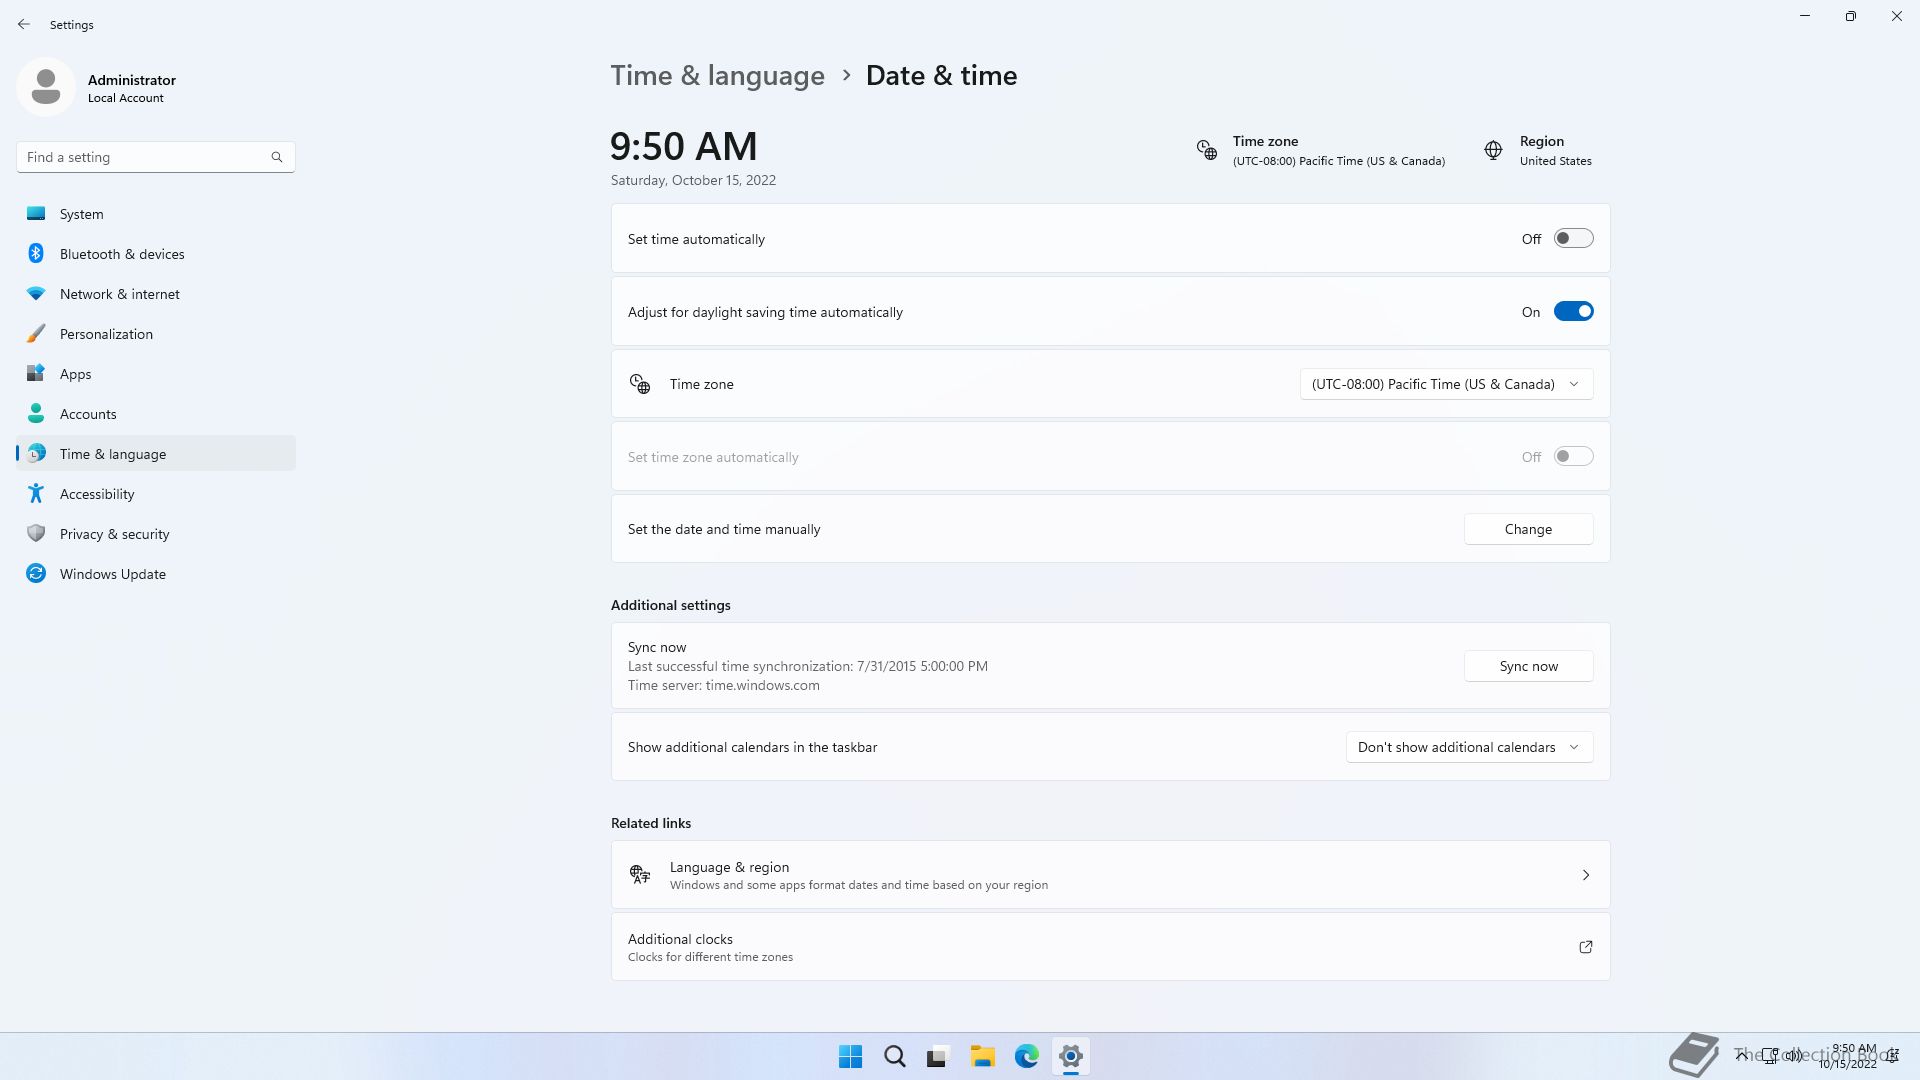Open Bluetooth & devices settings
The image size is (1920, 1080).
(121, 254)
